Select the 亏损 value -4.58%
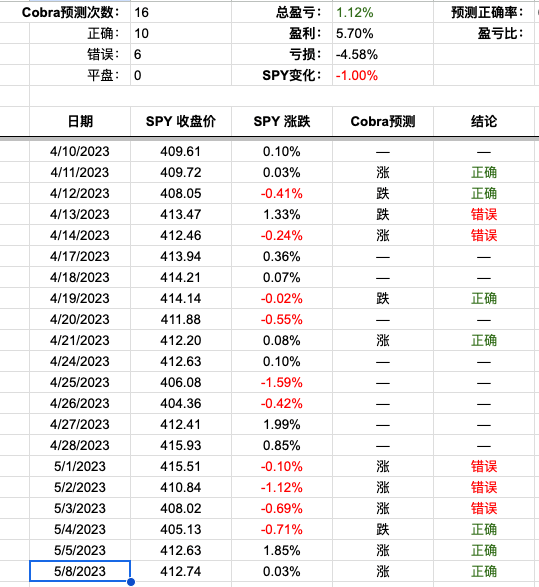The height and width of the screenshot is (587, 539). coord(383,54)
